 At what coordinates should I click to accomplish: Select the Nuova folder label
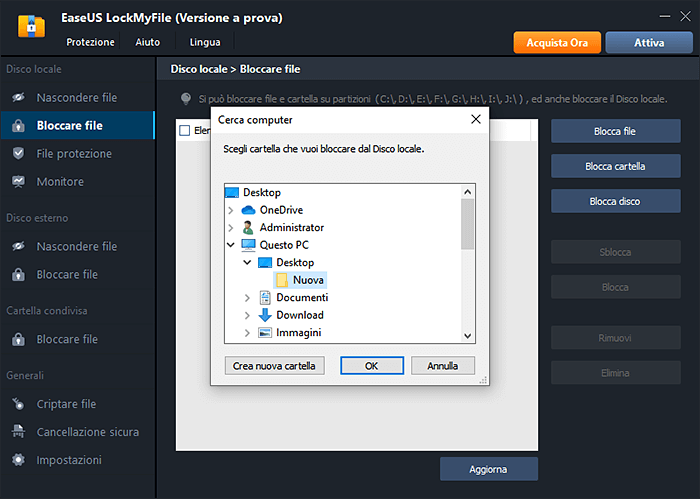pos(308,280)
